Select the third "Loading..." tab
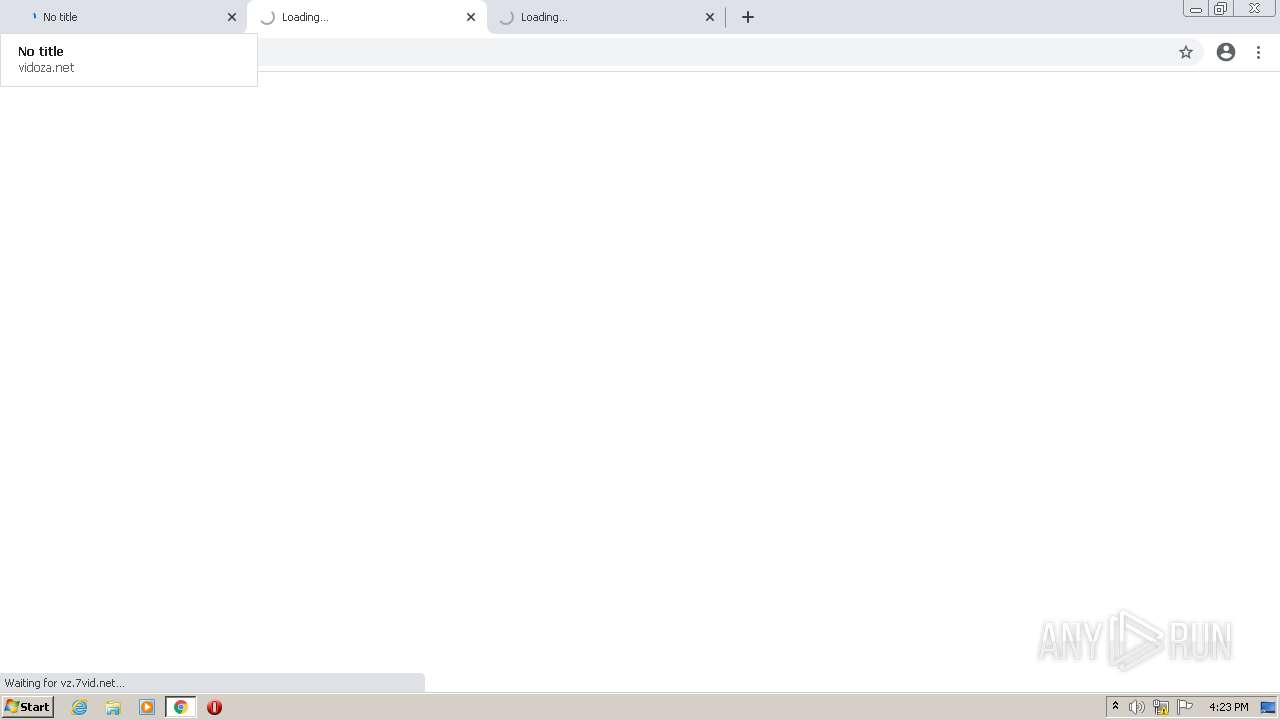Viewport: 1280px width, 720px height. [605, 17]
